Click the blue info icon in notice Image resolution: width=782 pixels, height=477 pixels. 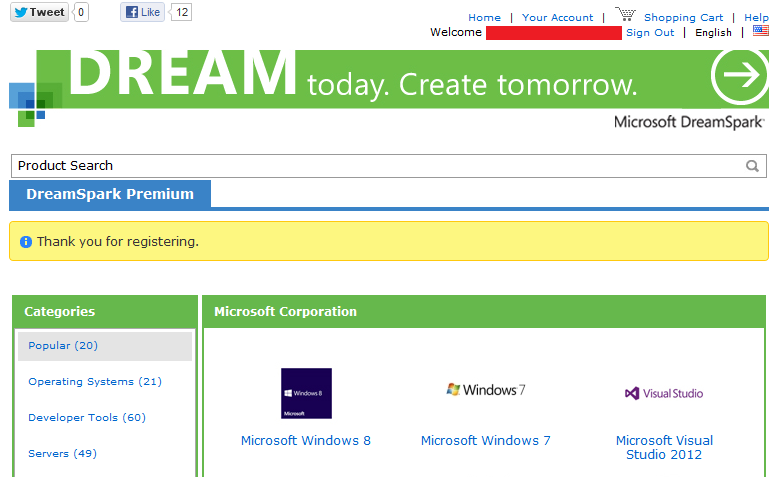click(26, 242)
